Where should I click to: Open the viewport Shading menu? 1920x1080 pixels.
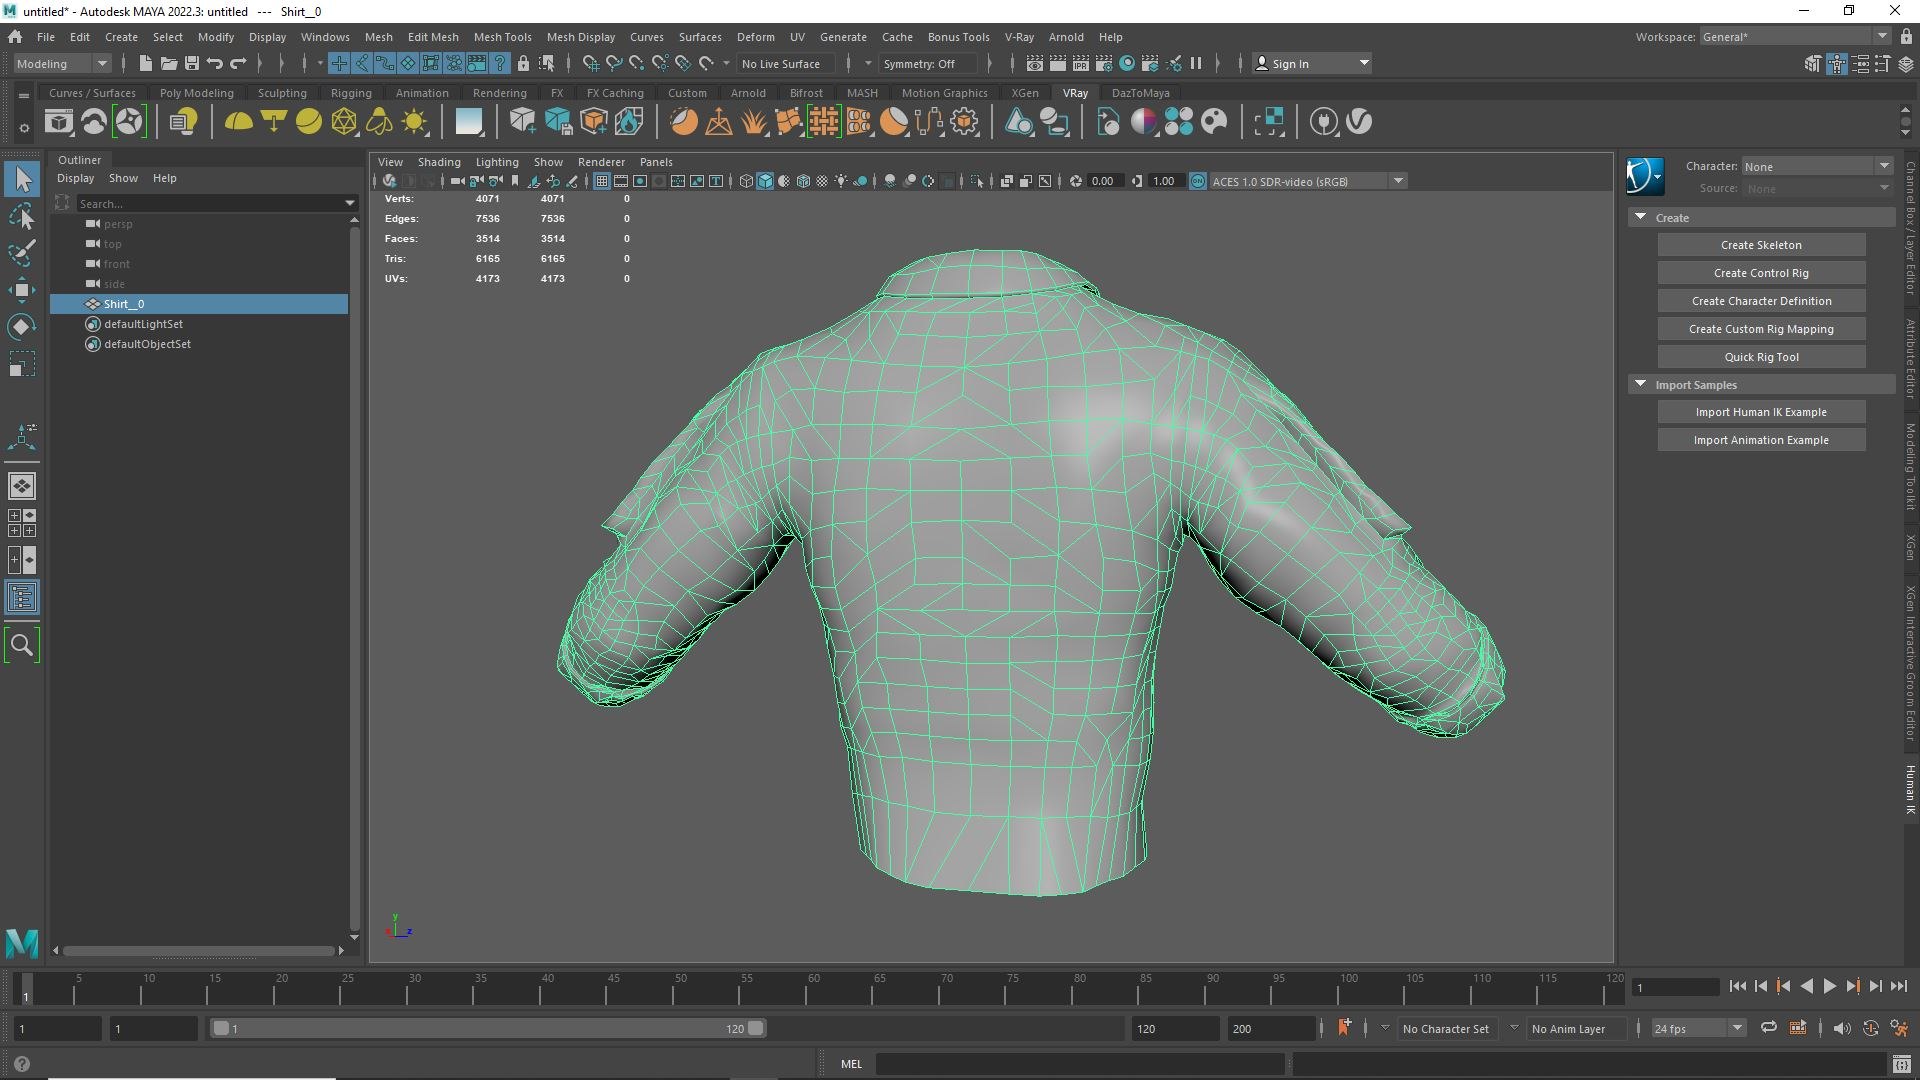coord(439,162)
